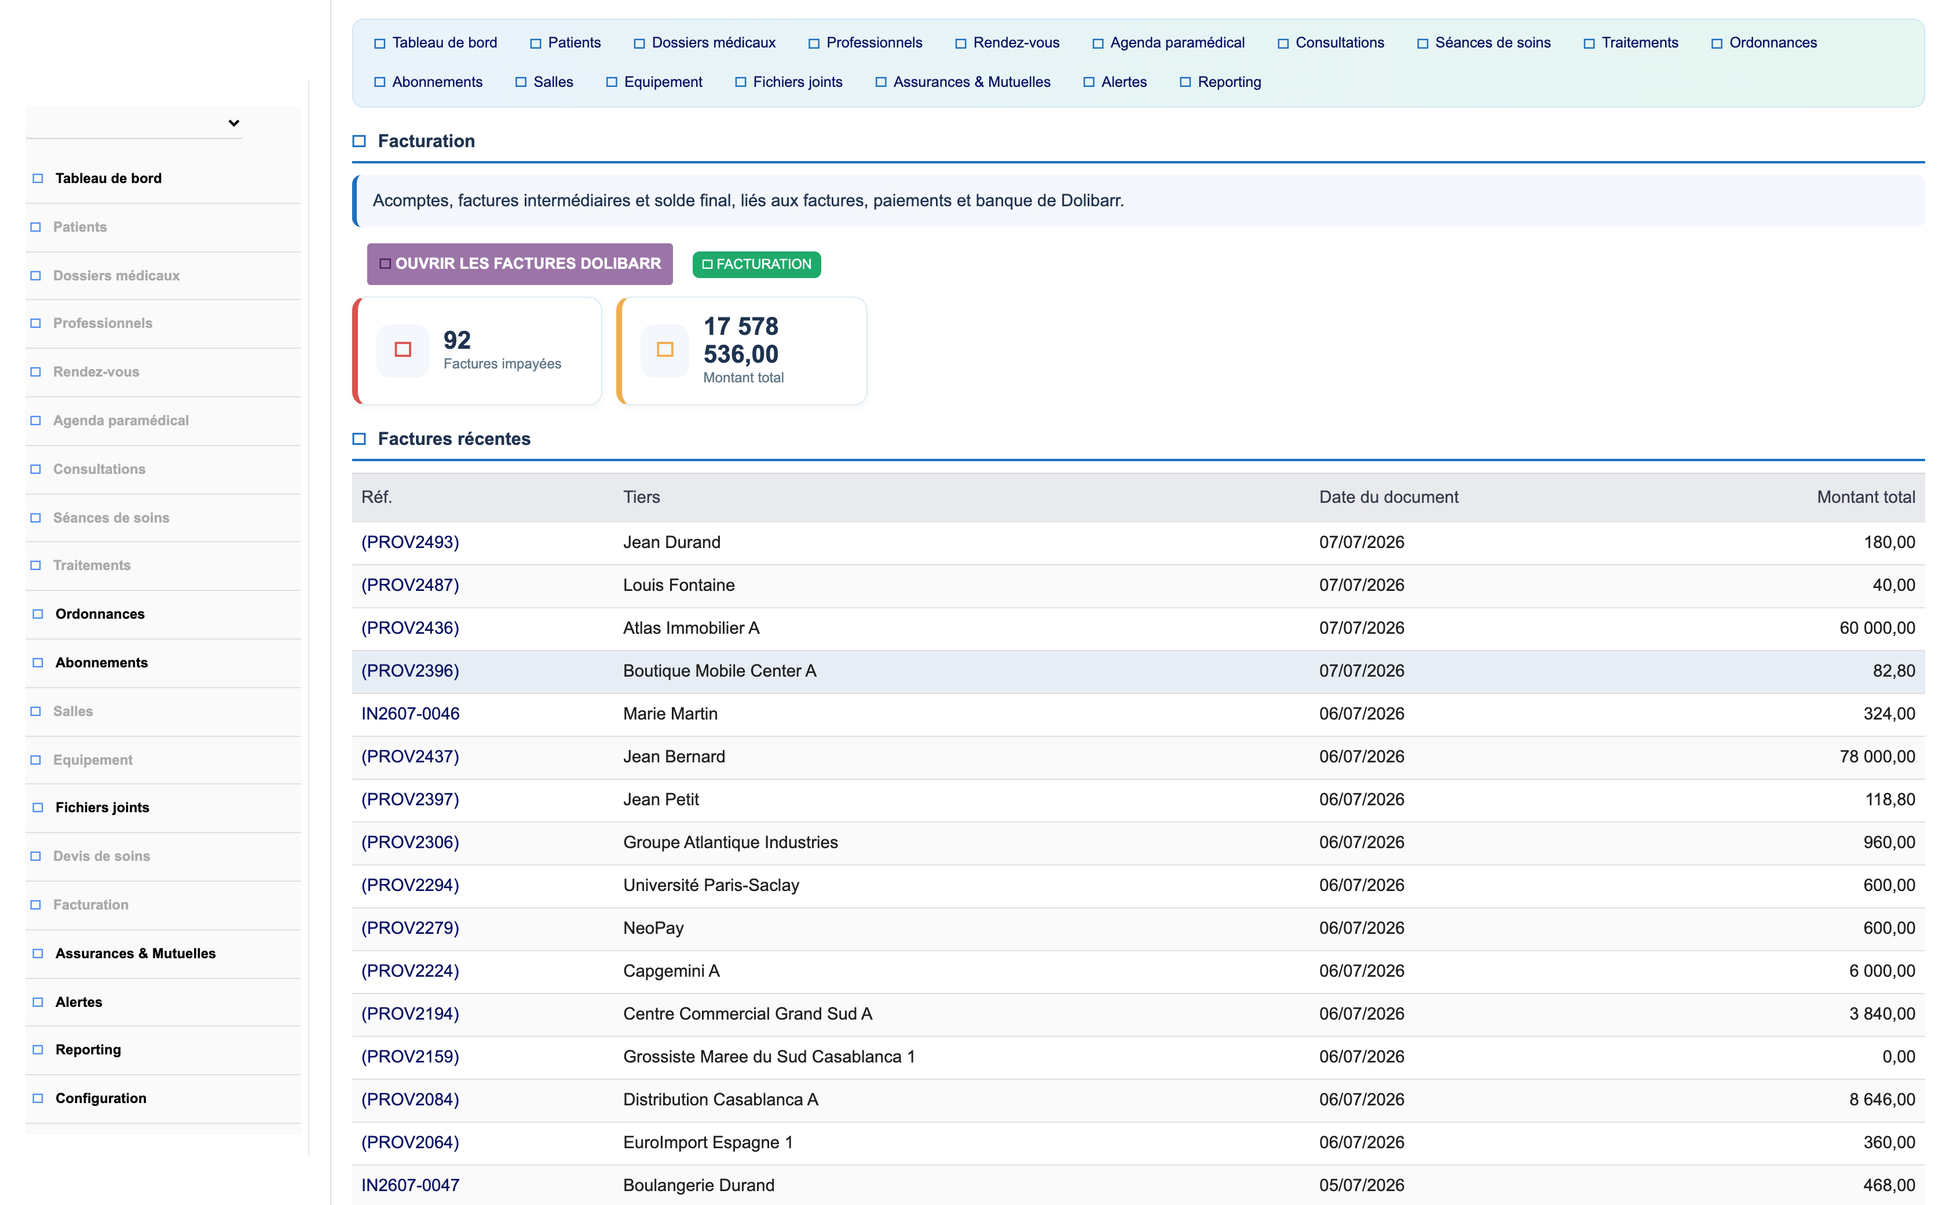Switch to Rendez-vous top tab
1946x1205 pixels.
1007,43
